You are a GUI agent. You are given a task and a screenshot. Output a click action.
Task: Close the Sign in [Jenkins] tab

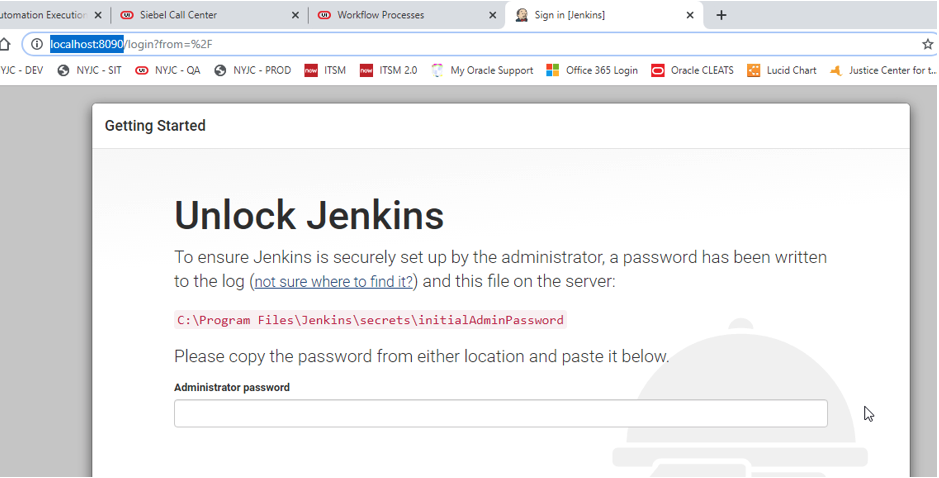[690, 15]
